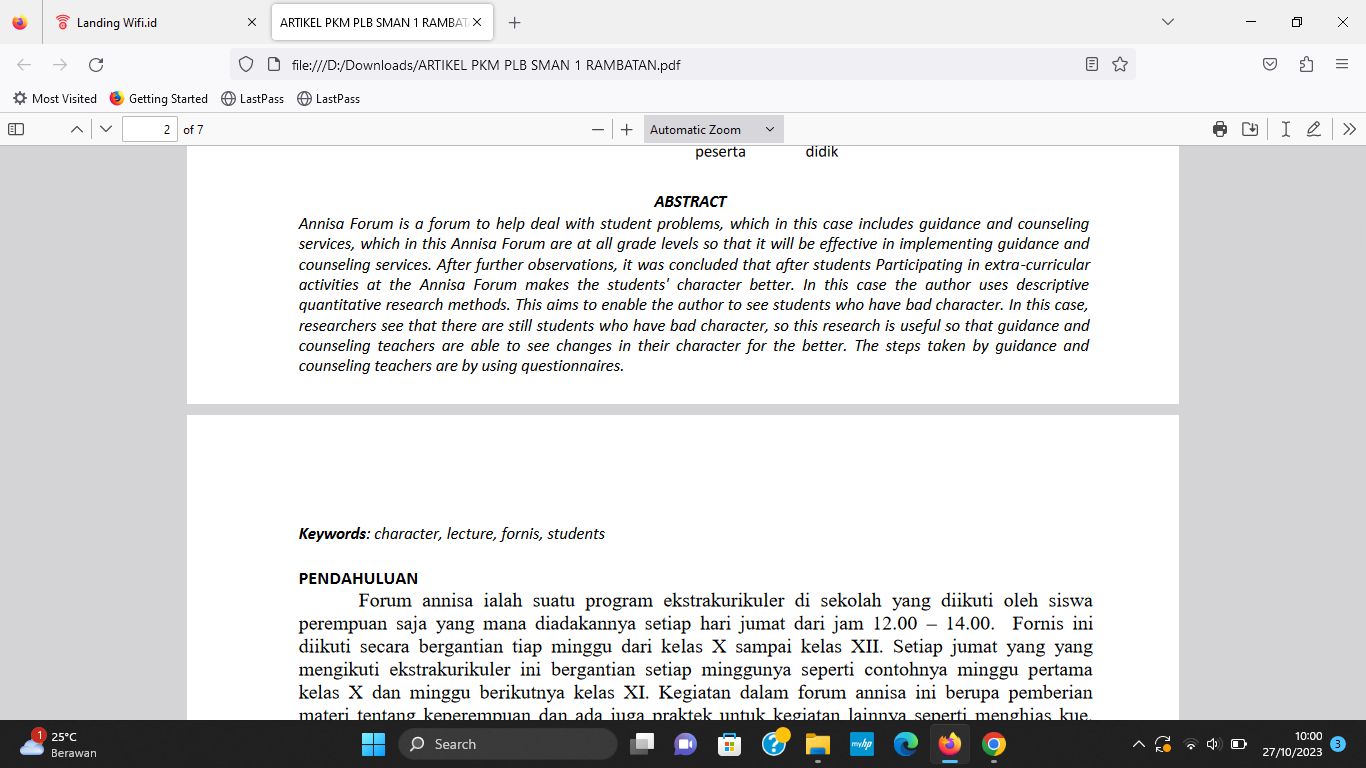Open the tracking protection shield
Screen dimensions: 1366x768
pos(246,65)
